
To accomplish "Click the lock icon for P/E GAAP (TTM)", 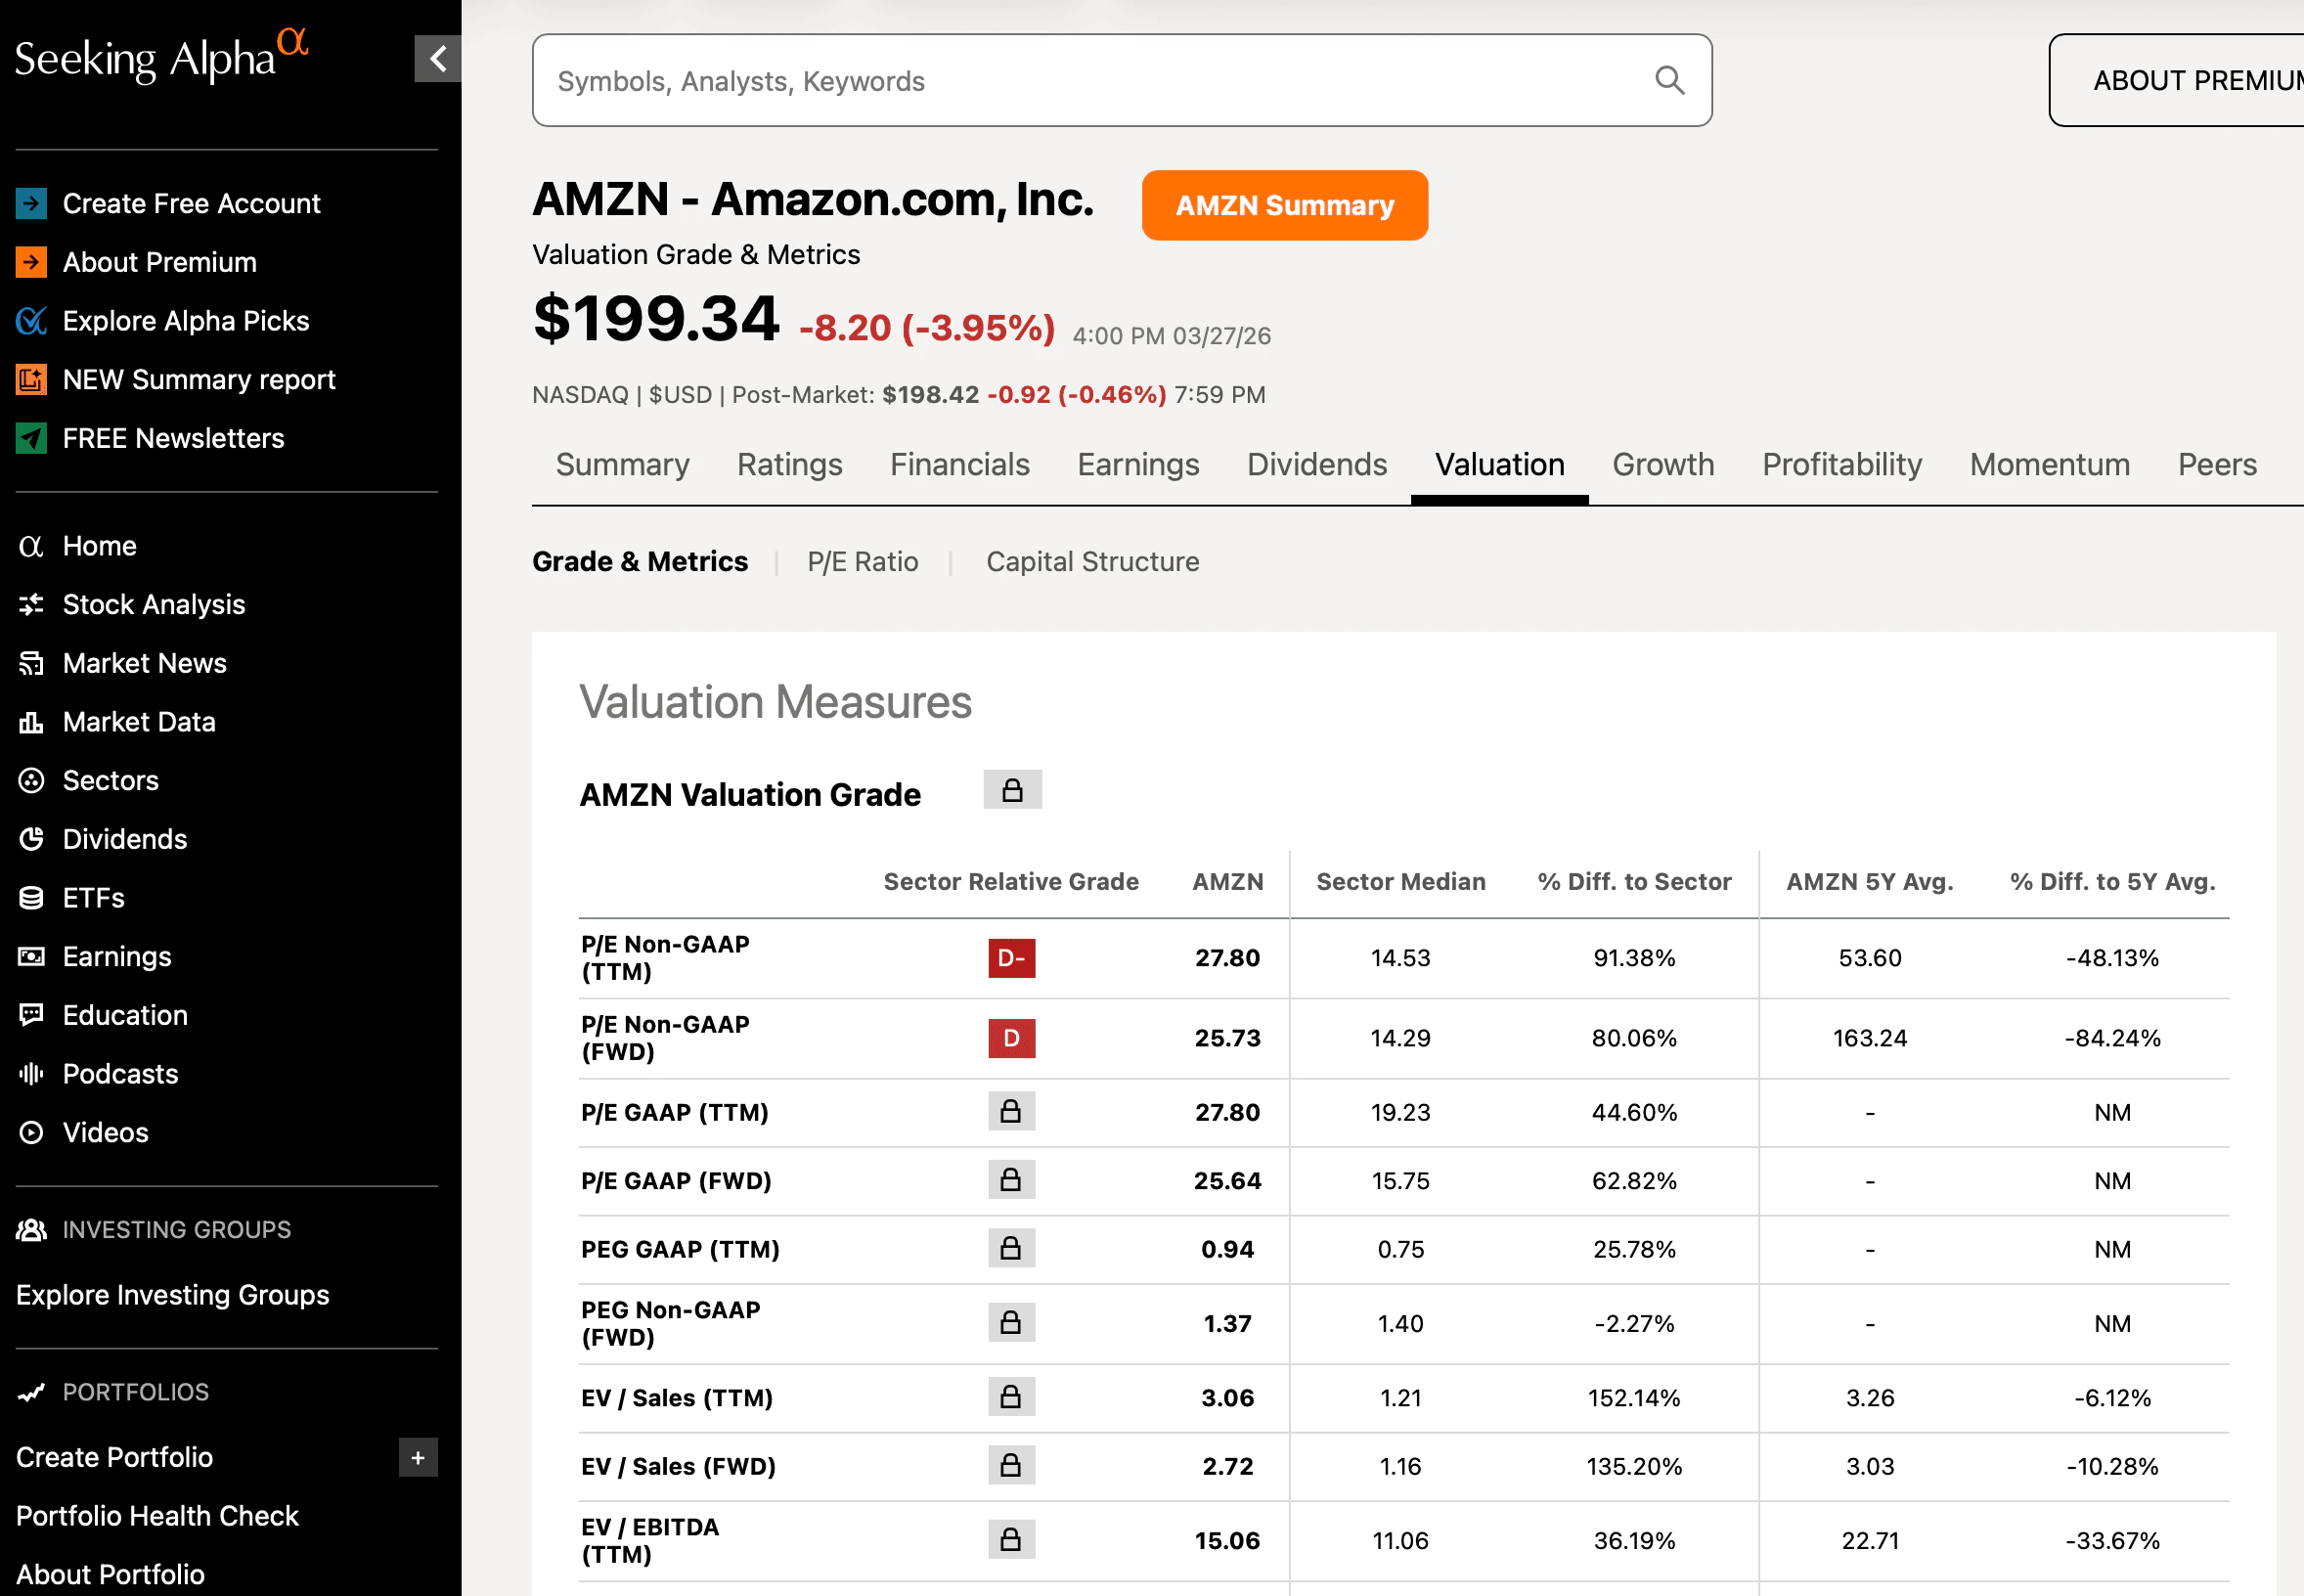I will 1011,1112.
